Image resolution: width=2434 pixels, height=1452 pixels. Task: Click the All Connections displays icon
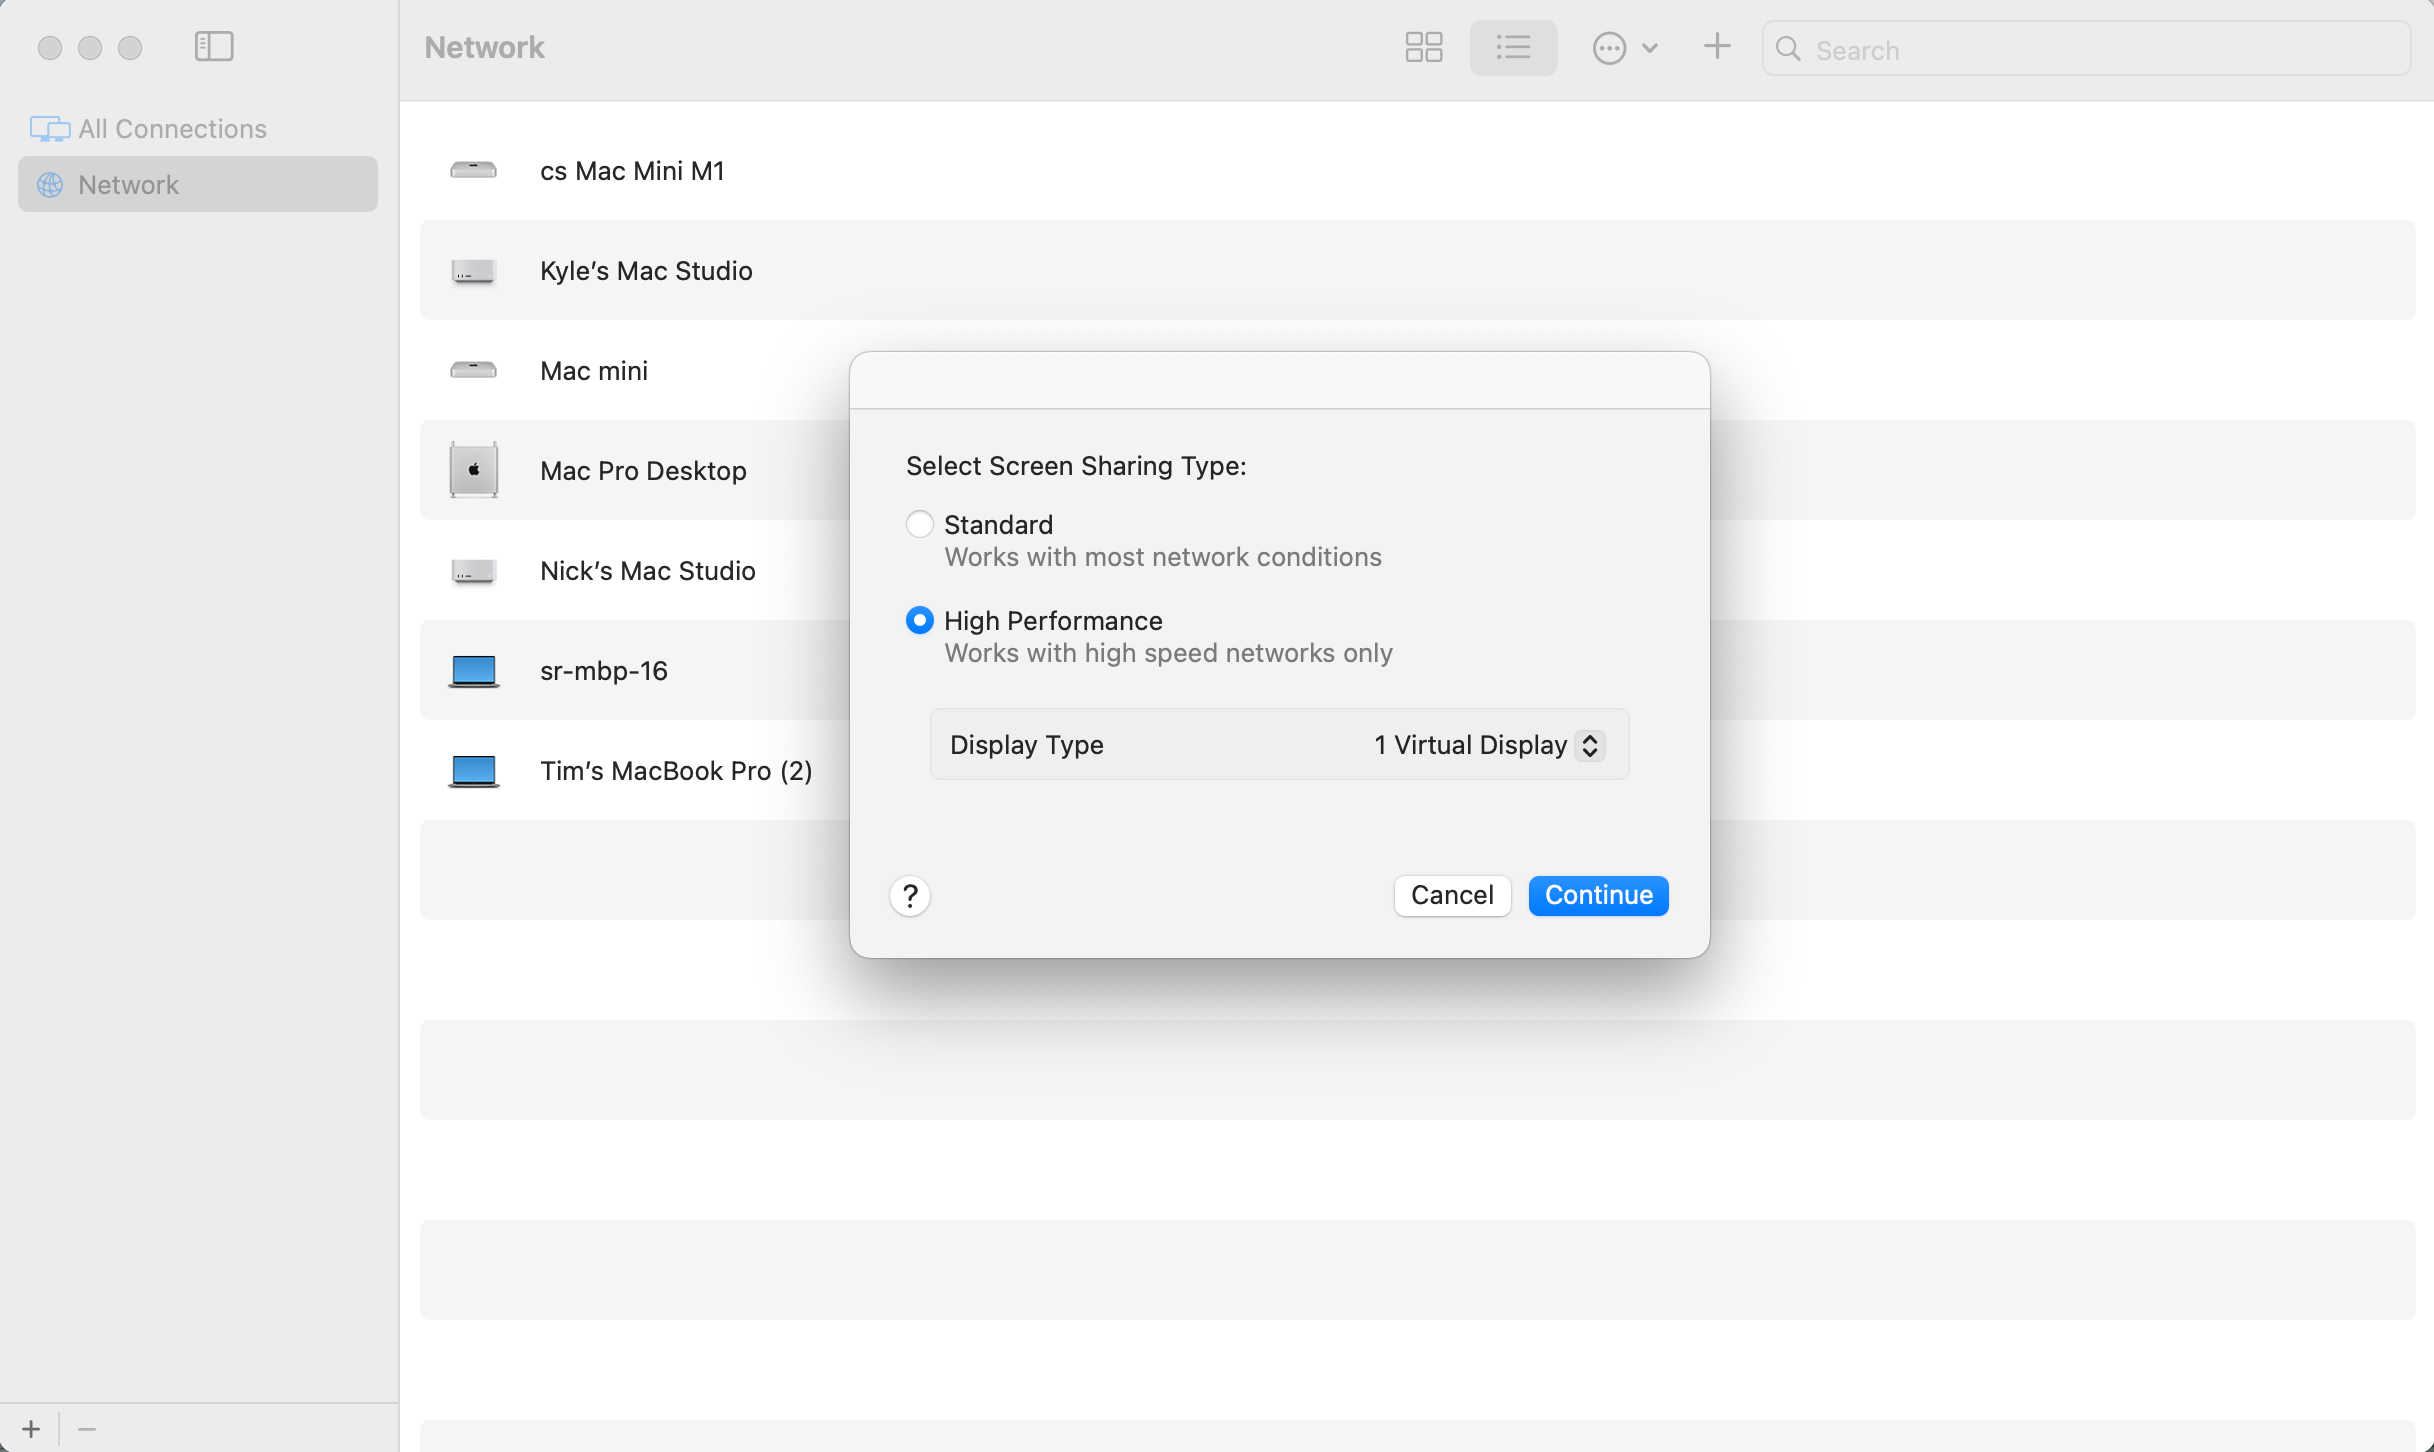coord(50,129)
